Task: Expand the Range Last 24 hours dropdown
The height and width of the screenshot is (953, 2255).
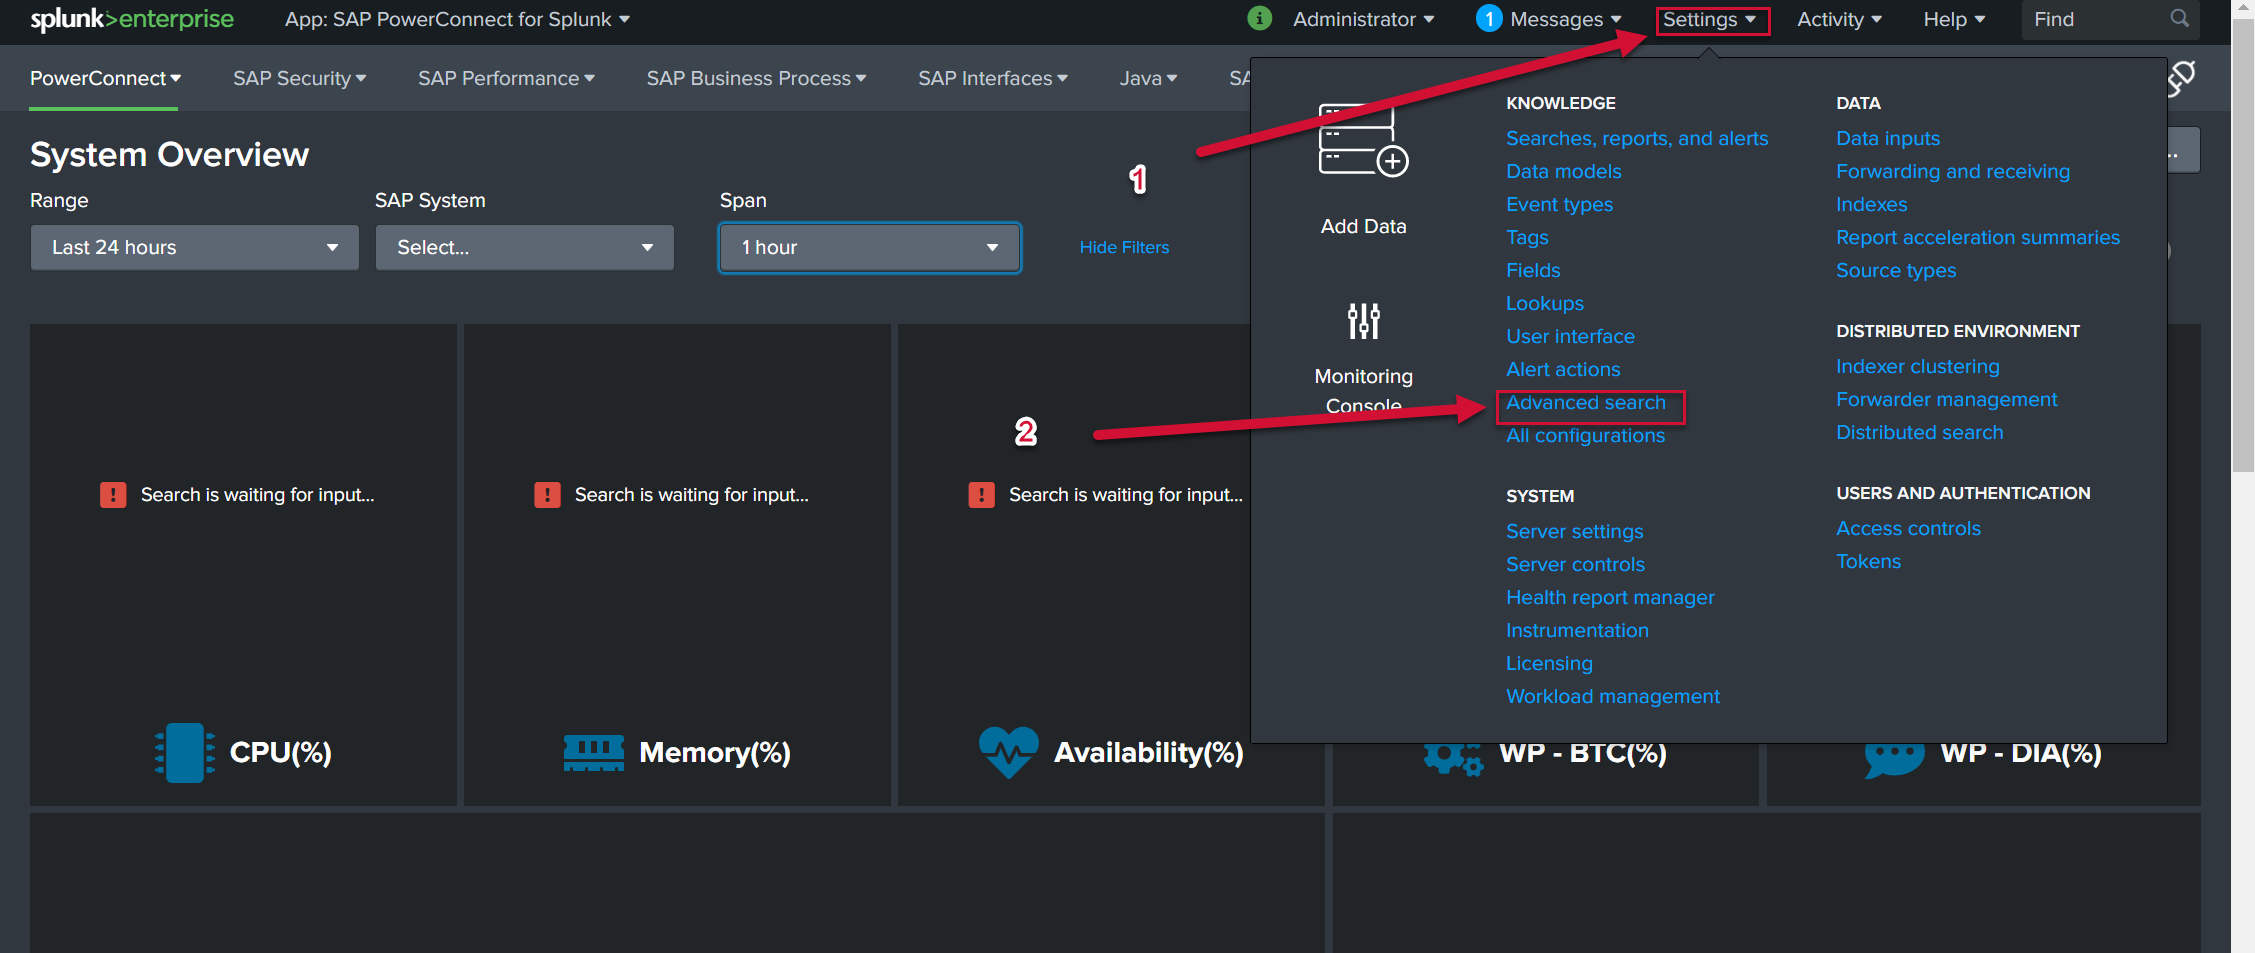Action: pyautogui.click(x=194, y=247)
